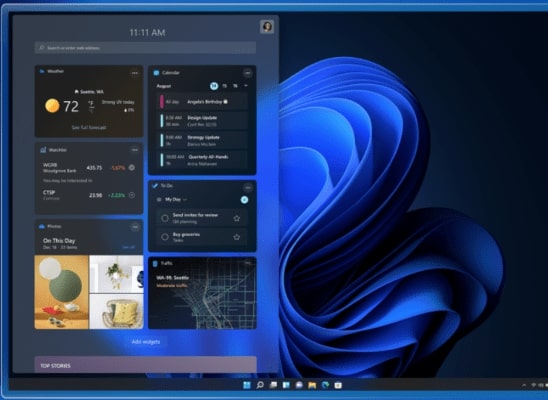
Task: Open Microsoft Store from taskbar
Action: click(338, 385)
